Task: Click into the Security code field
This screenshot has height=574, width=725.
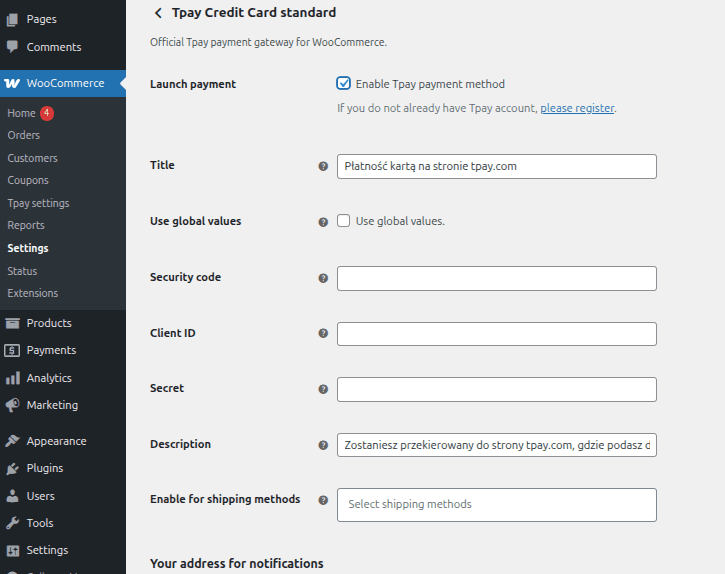Action: [x=496, y=278]
